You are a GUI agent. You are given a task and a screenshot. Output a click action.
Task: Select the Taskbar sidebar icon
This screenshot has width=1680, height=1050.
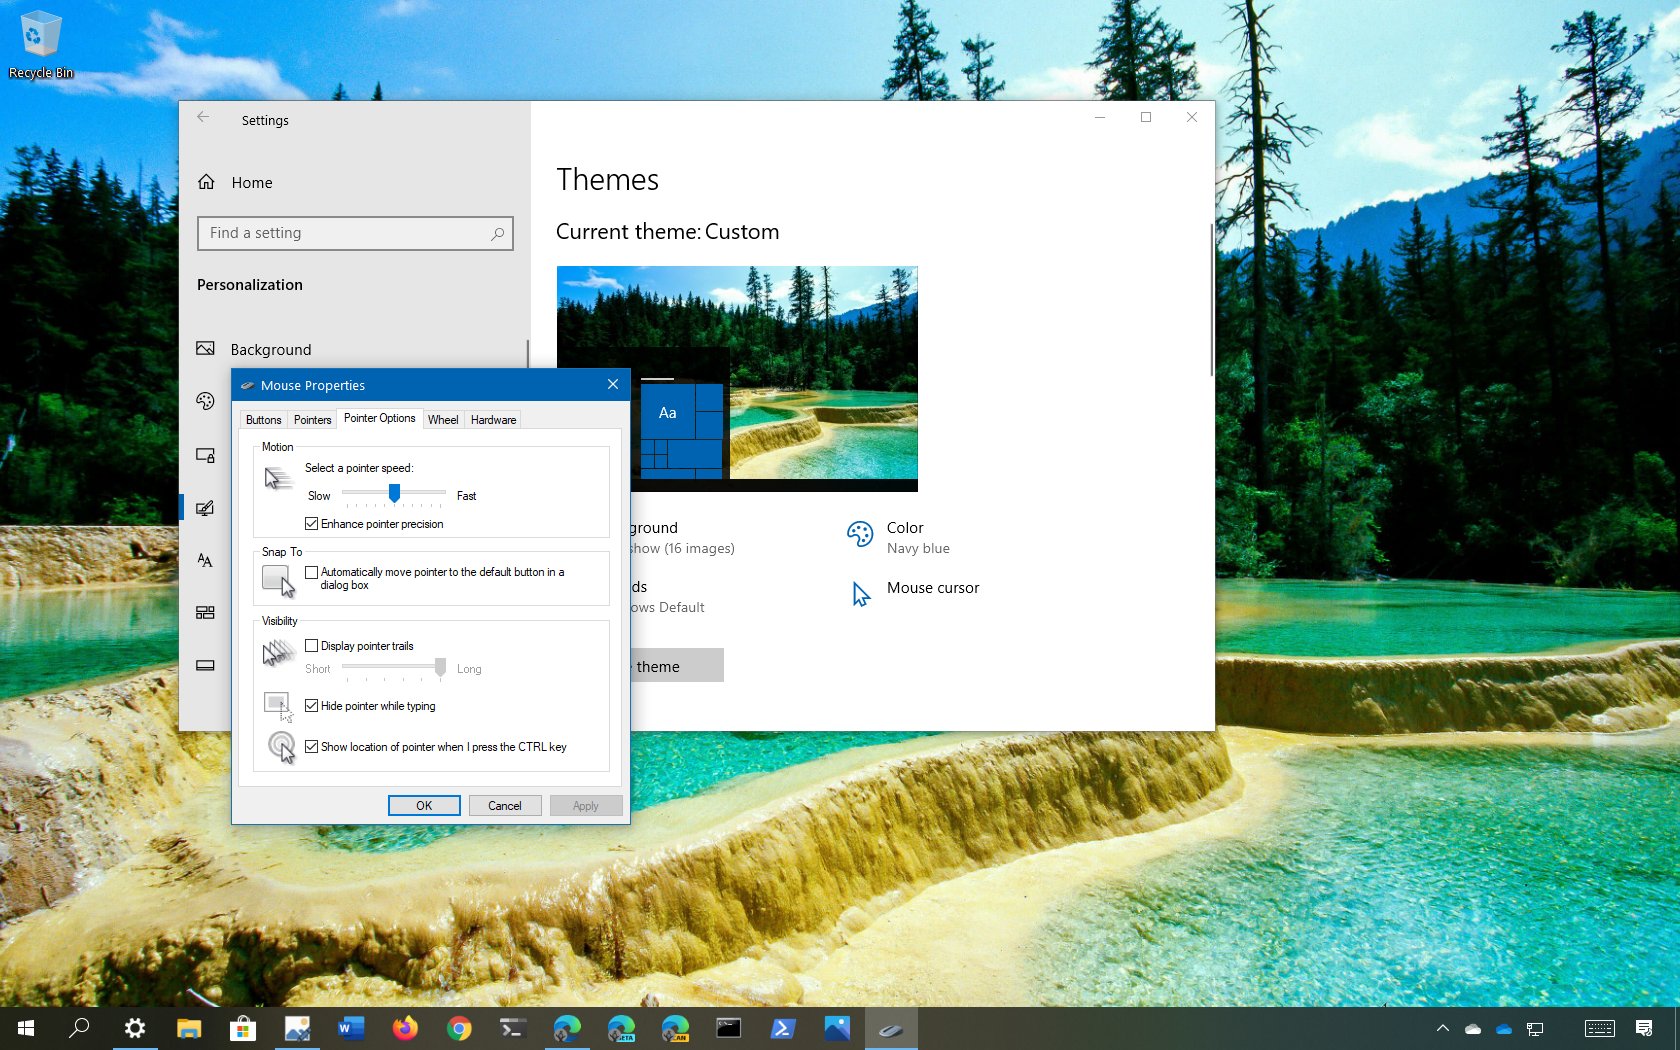205,665
